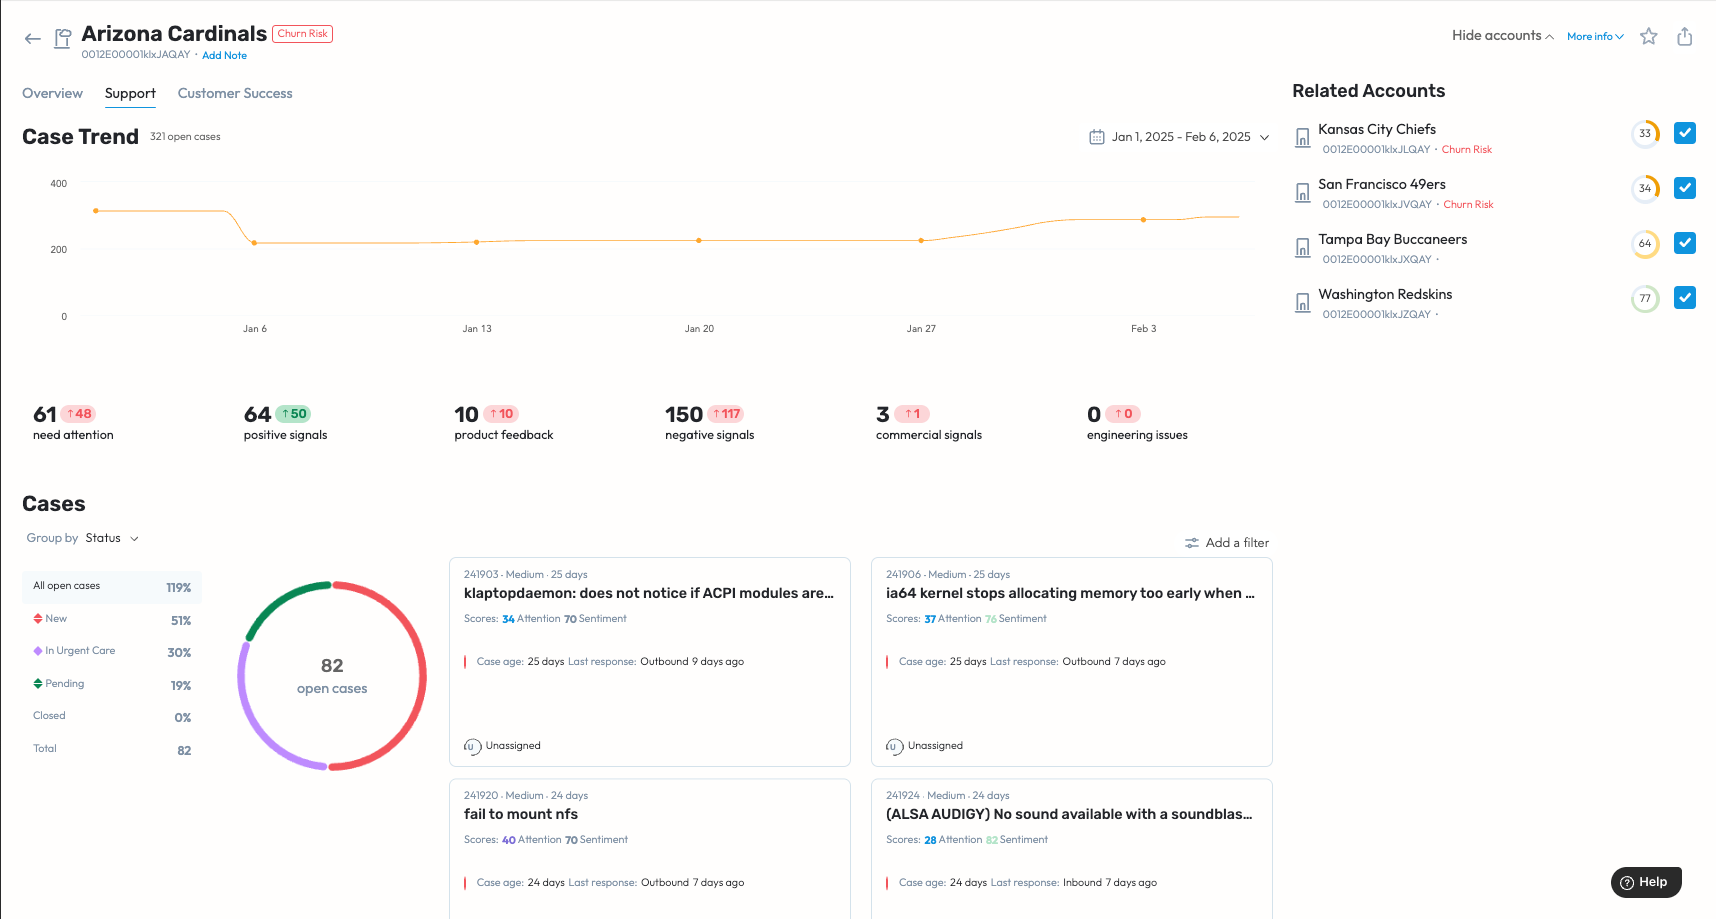Click the 150 negative signals metric
Image resolution: width=1716 pixels, height=919 pixels.
click(x=709, y=423)
